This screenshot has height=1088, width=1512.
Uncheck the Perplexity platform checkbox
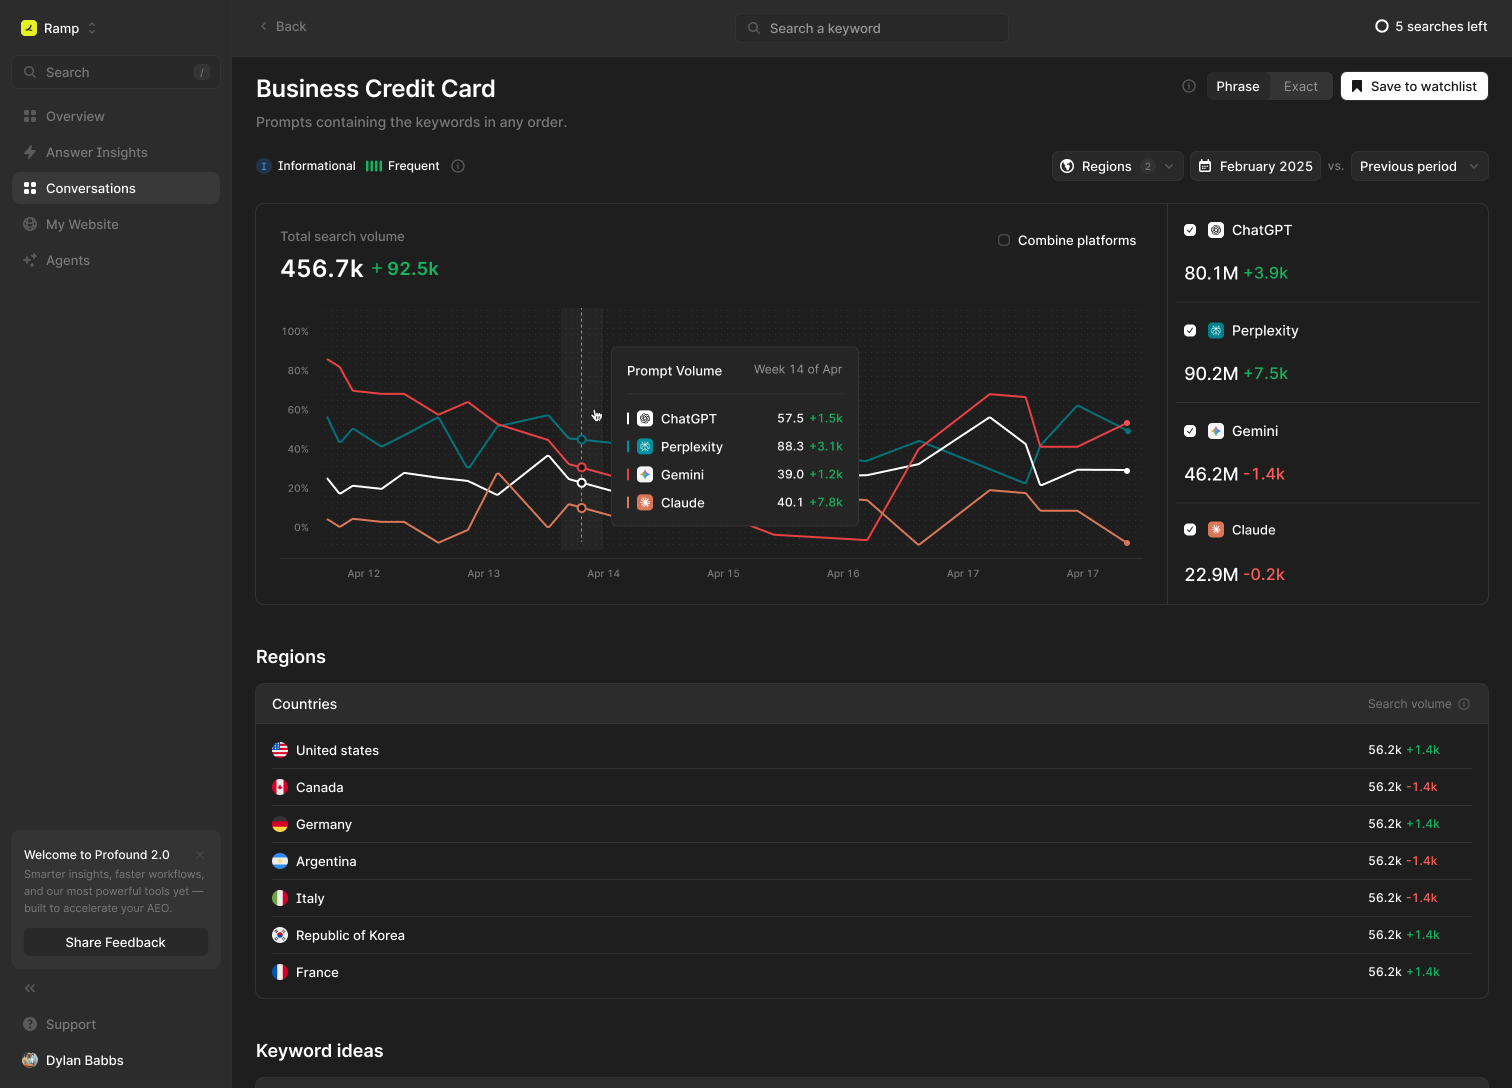pyautogui.click(x=1190, y=330)
